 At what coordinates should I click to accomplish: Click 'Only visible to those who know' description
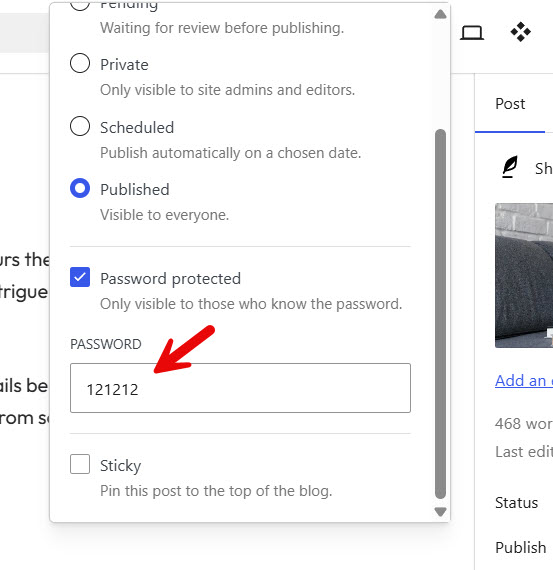(251, 304)
